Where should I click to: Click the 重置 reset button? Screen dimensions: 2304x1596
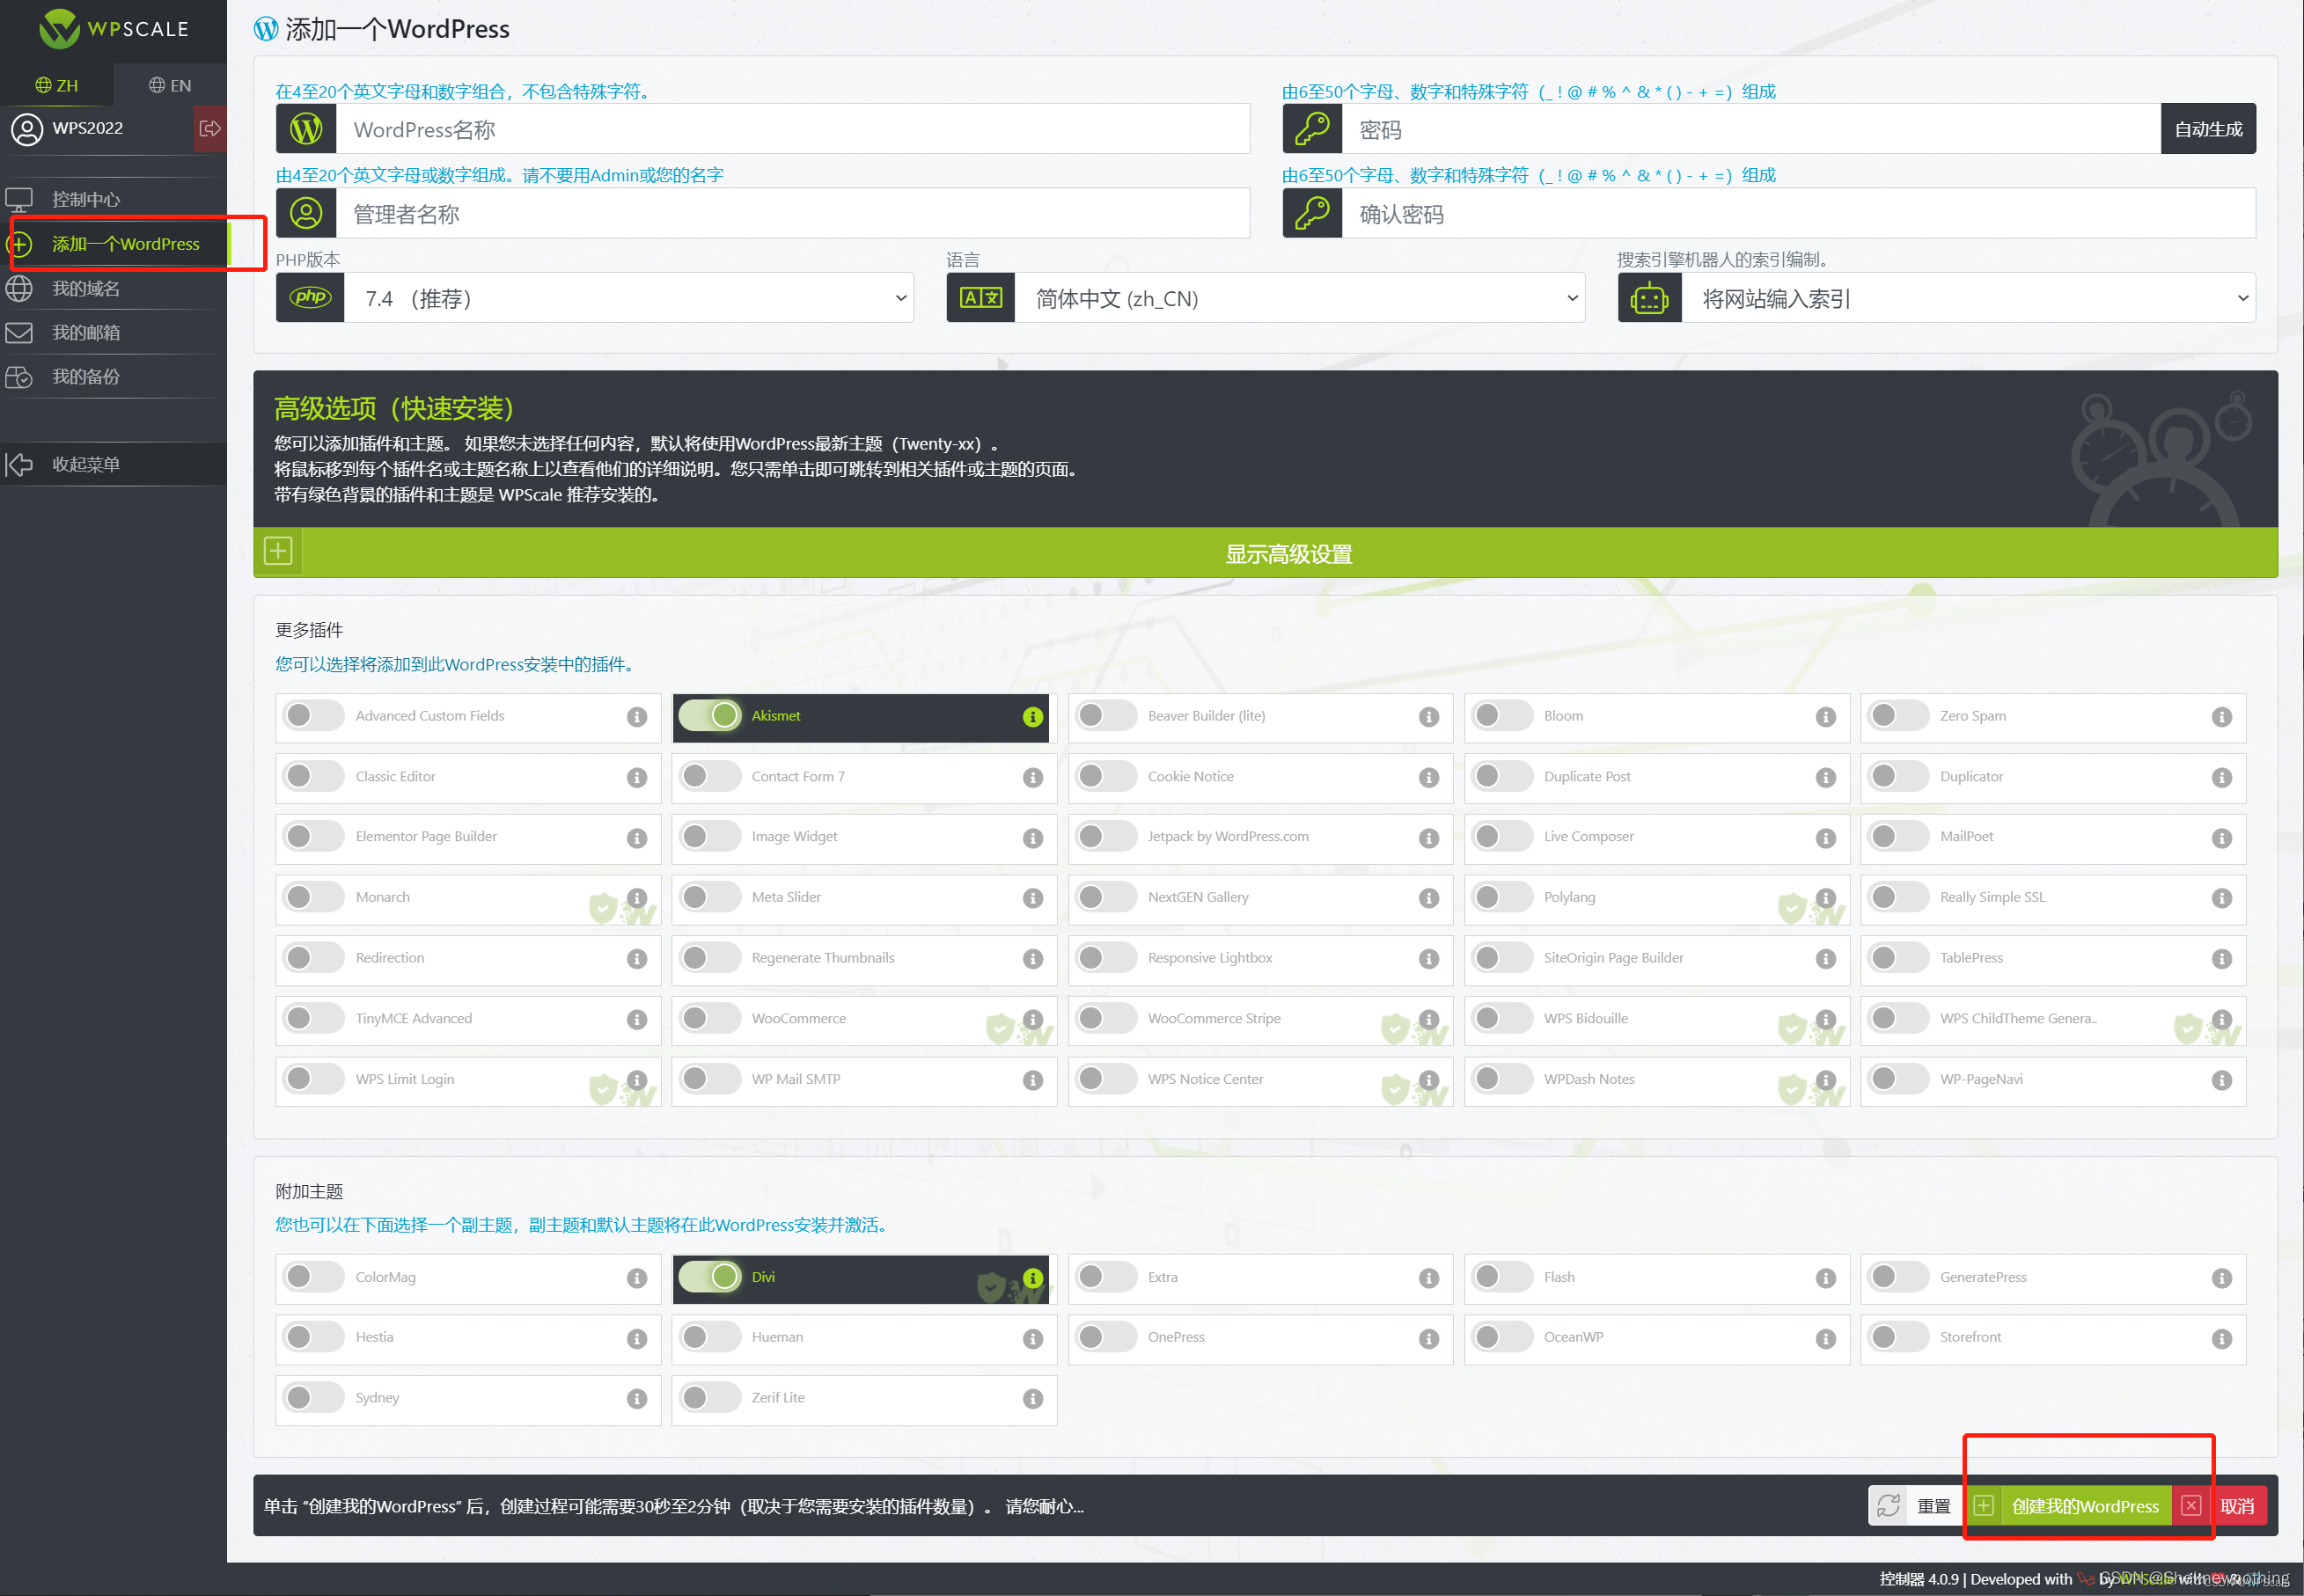pos(1916,1506)
